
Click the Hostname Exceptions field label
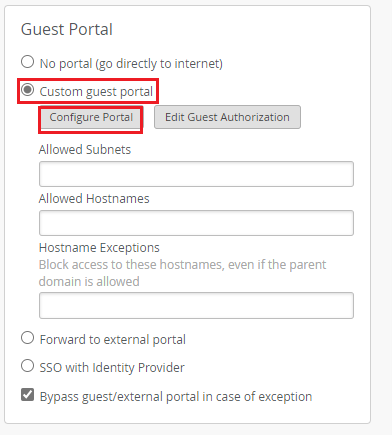(99, 248)
